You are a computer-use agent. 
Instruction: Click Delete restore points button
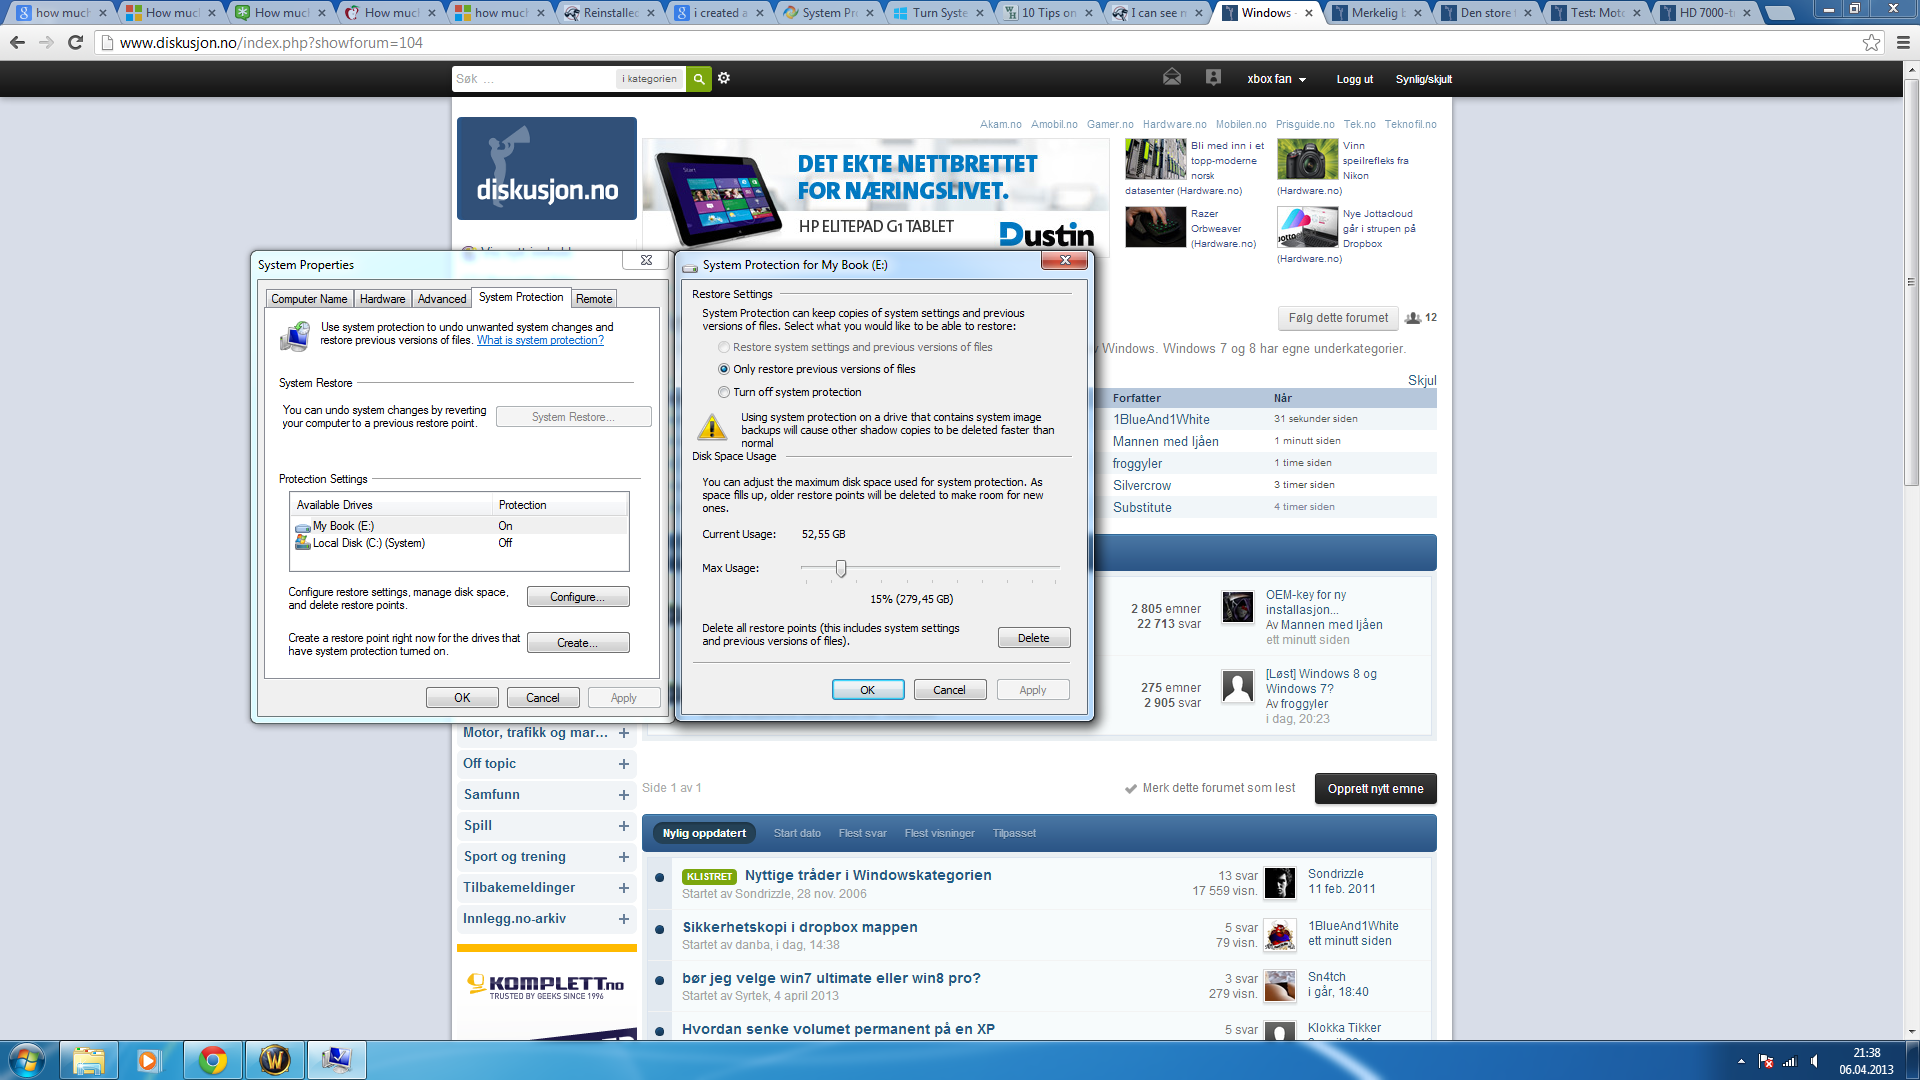coord(1034,638)
